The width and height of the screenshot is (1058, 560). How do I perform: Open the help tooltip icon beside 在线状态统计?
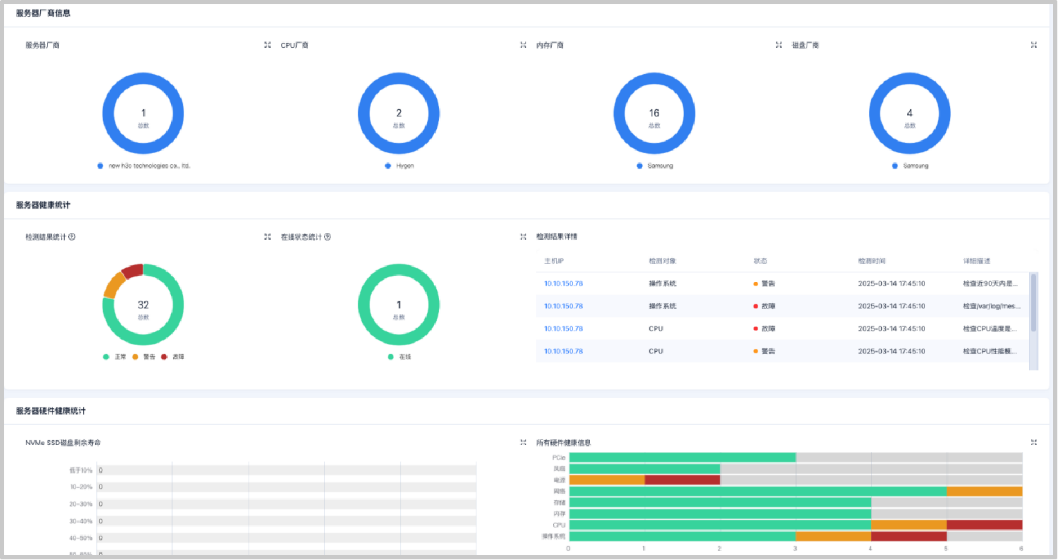(x=327, y=237)
